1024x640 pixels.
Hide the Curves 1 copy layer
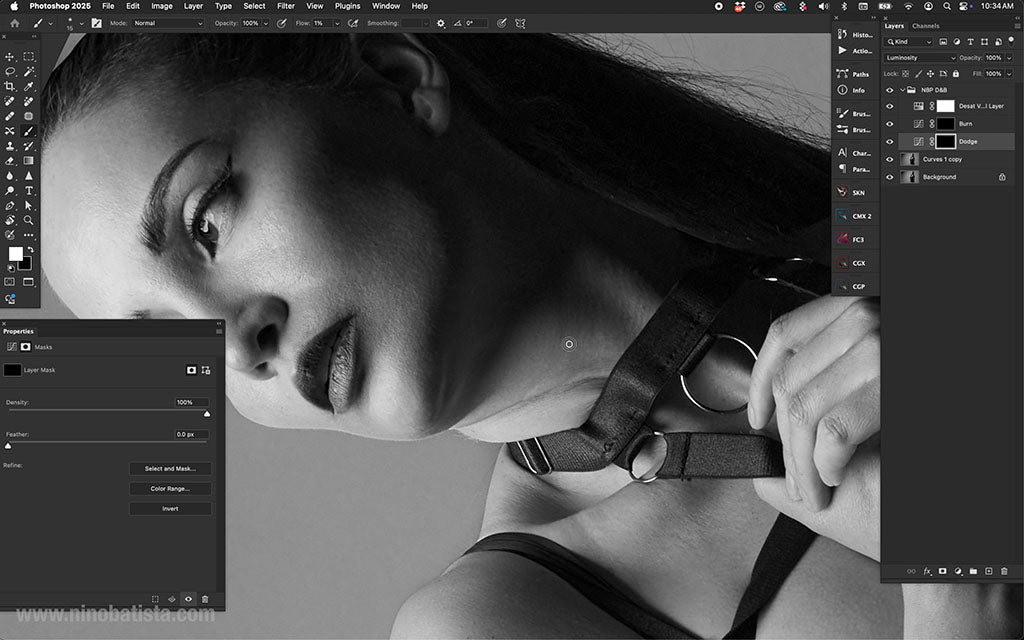(890, 158)
